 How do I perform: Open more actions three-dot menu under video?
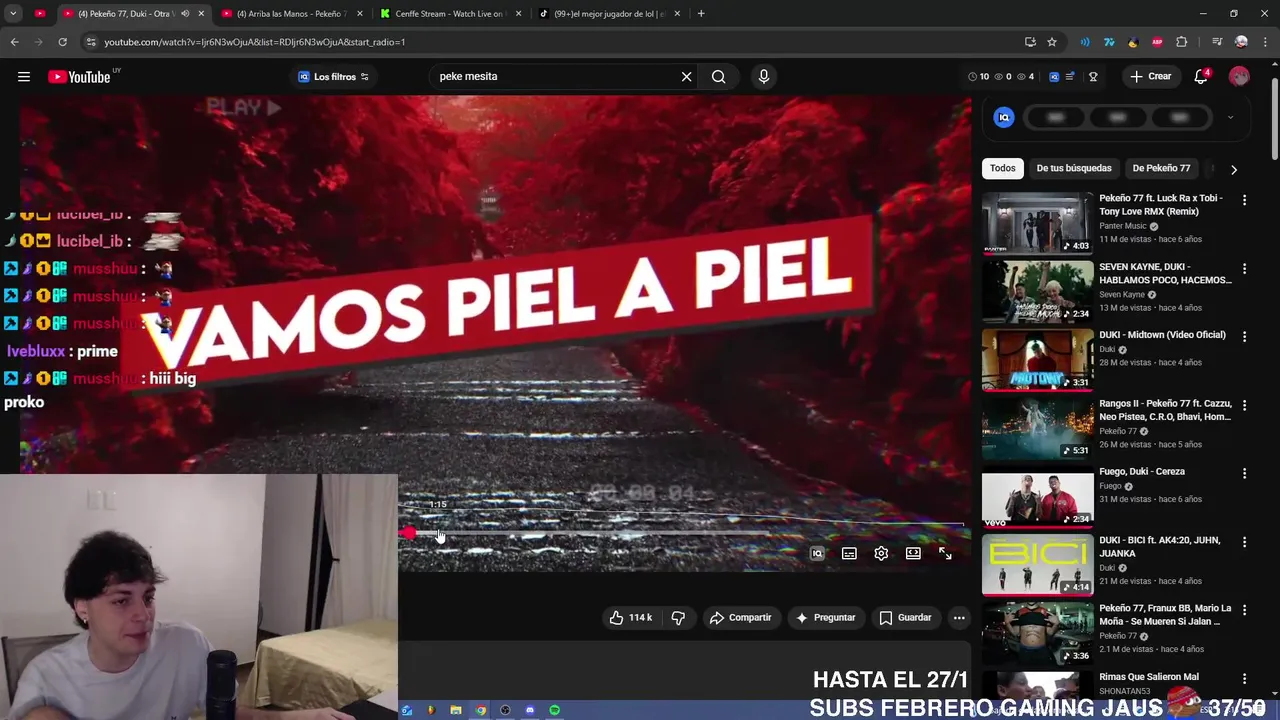(x=959, y=618)
